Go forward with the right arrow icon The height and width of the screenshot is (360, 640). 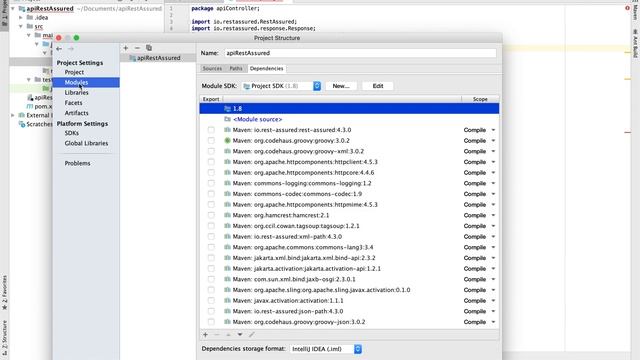pyautogui.click(x=71, y=49)
